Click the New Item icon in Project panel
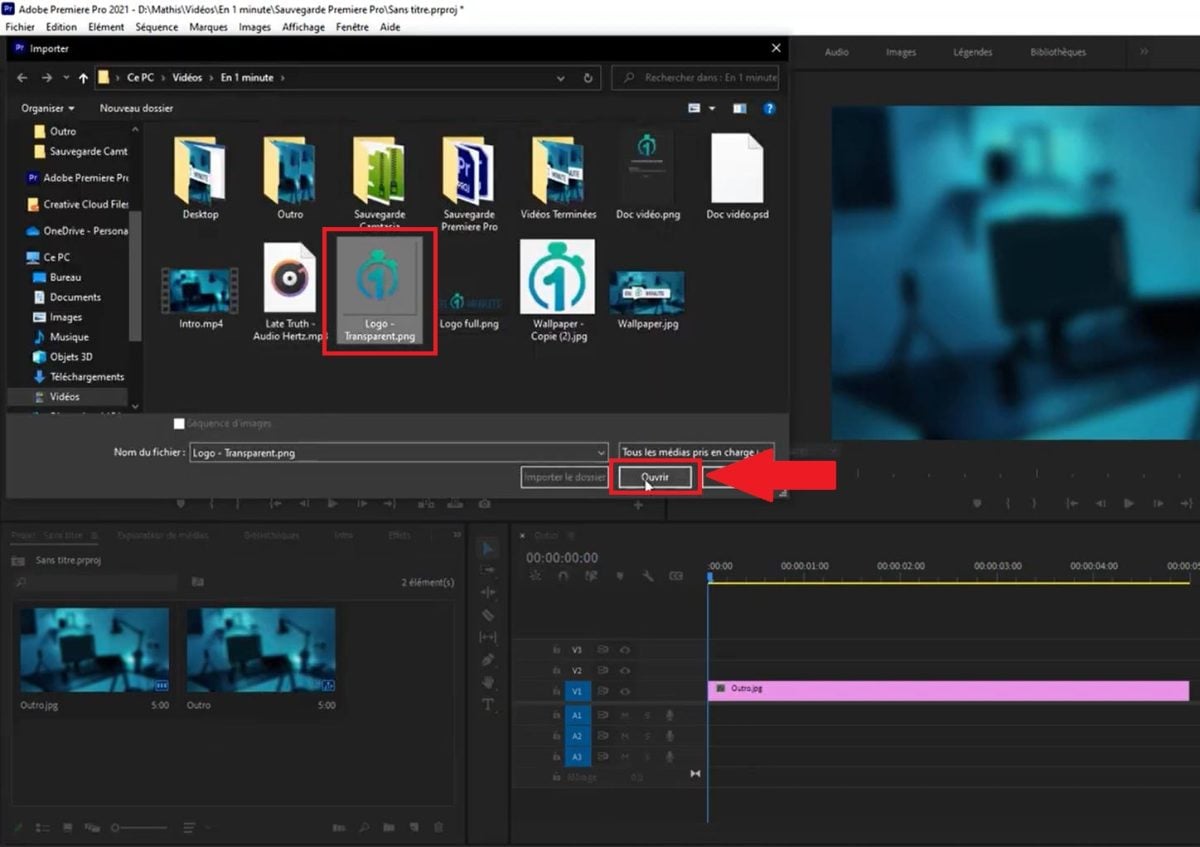The width and height of the screenshot is (1200, 847). coord(412,828)
